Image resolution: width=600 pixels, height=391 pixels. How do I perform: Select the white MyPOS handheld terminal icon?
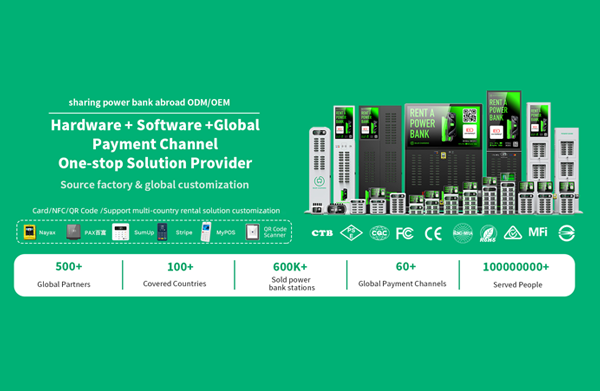pyautogui.click(x=206, y=232)
